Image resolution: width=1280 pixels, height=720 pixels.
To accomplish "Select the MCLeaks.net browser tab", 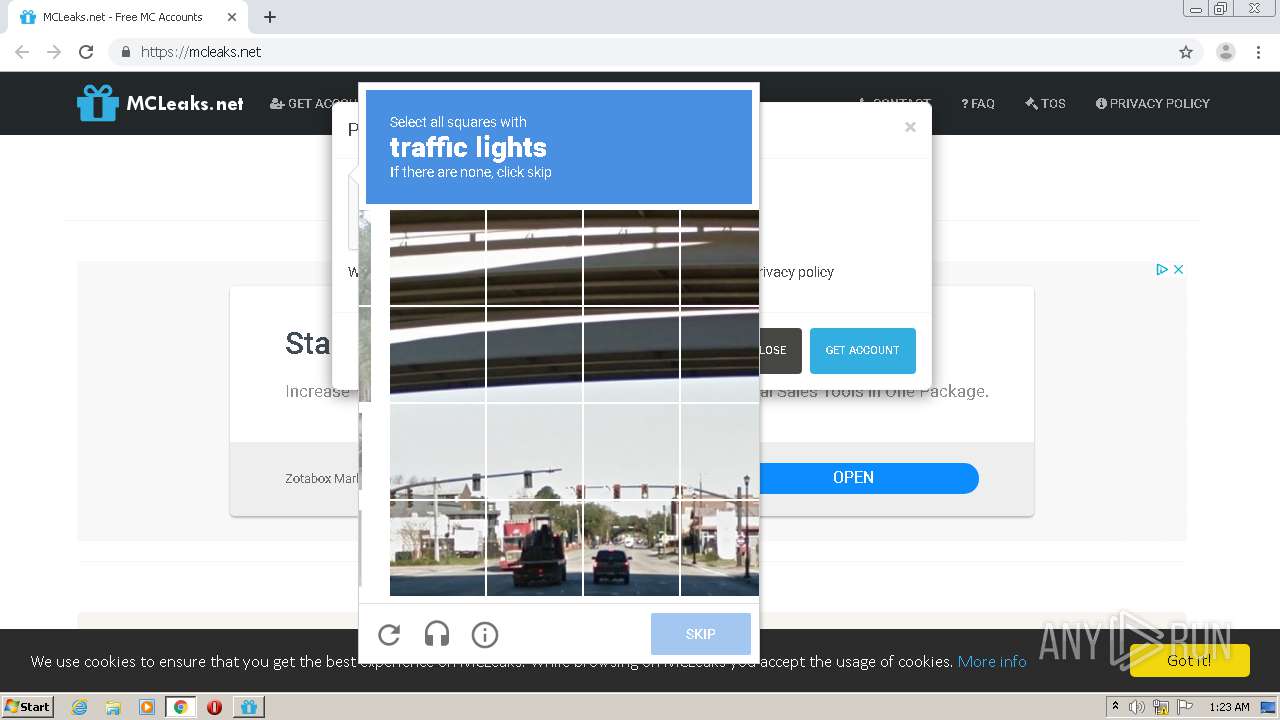I will (x=128, y=17).
